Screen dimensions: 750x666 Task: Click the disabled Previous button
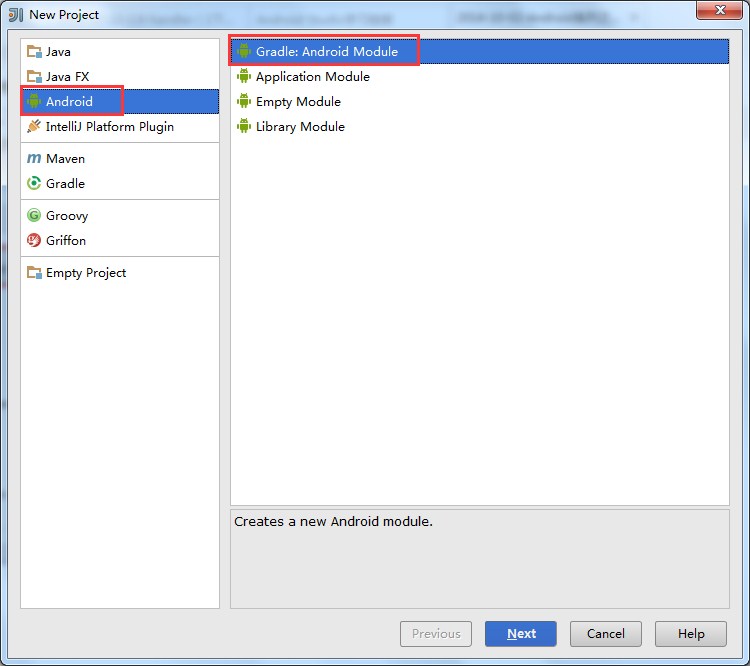[x=436, y=633]
